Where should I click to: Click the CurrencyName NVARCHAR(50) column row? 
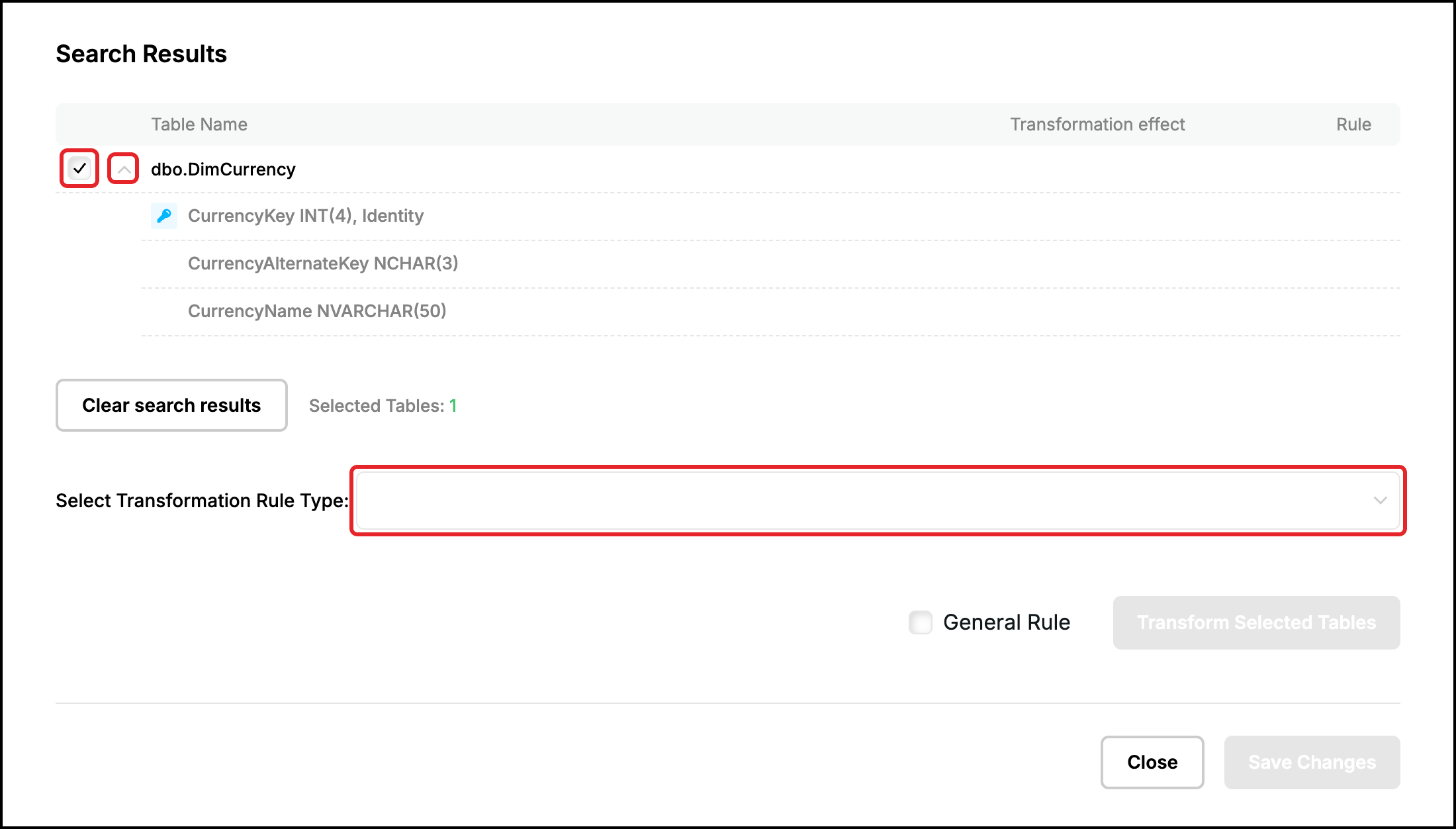tap(770, 311)
